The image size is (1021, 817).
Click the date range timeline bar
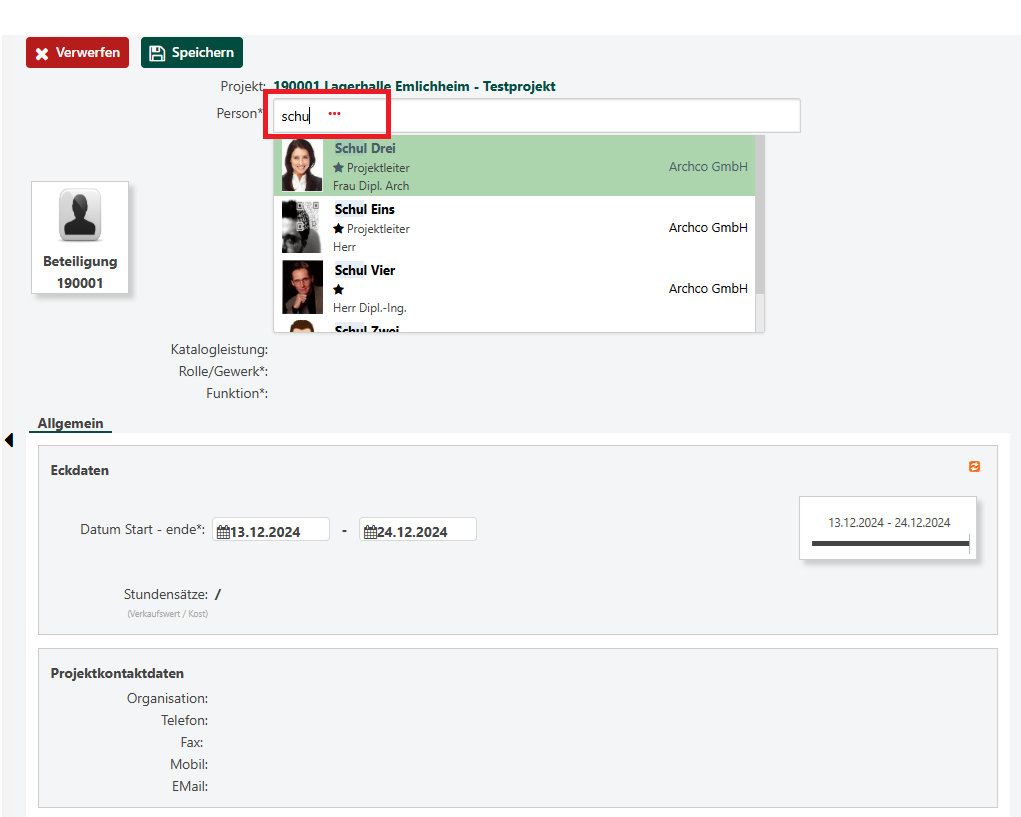(x=889, y=543)
